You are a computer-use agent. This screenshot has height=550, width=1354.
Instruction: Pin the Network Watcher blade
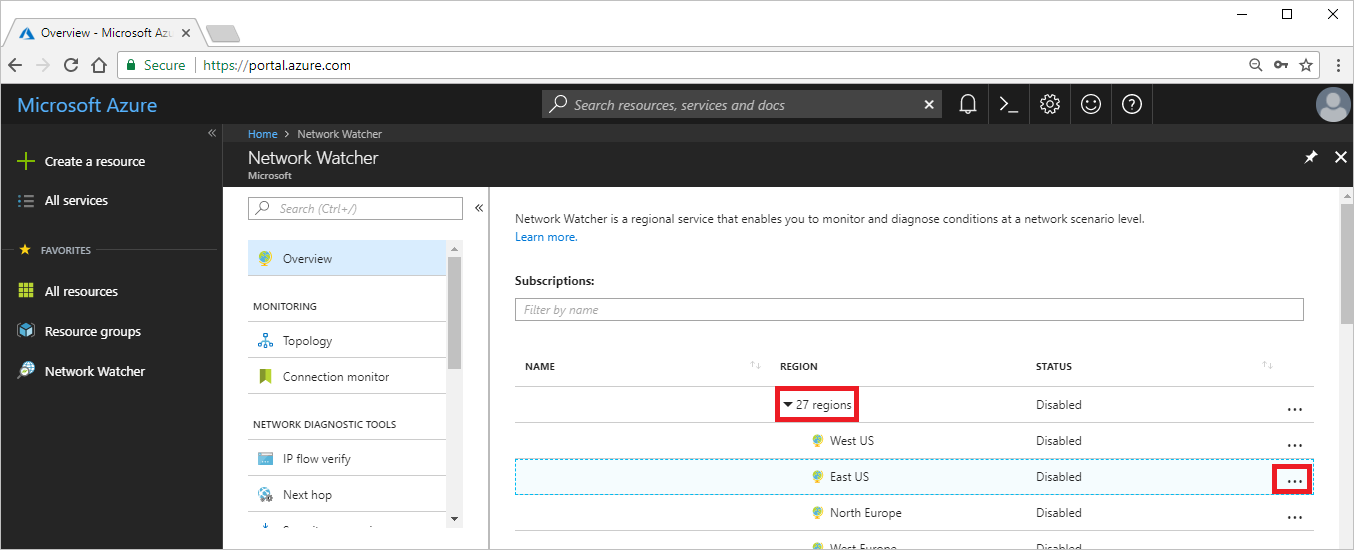pos(1310,157)
